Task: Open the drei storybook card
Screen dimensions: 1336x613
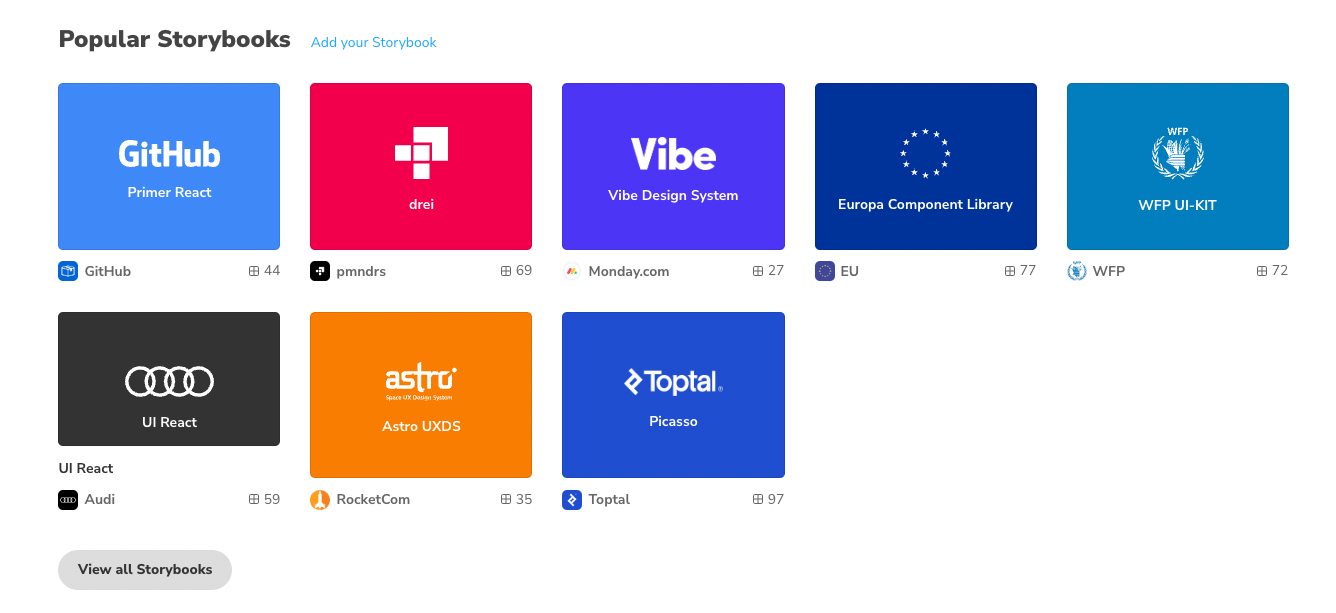Action: pos(420,166)
